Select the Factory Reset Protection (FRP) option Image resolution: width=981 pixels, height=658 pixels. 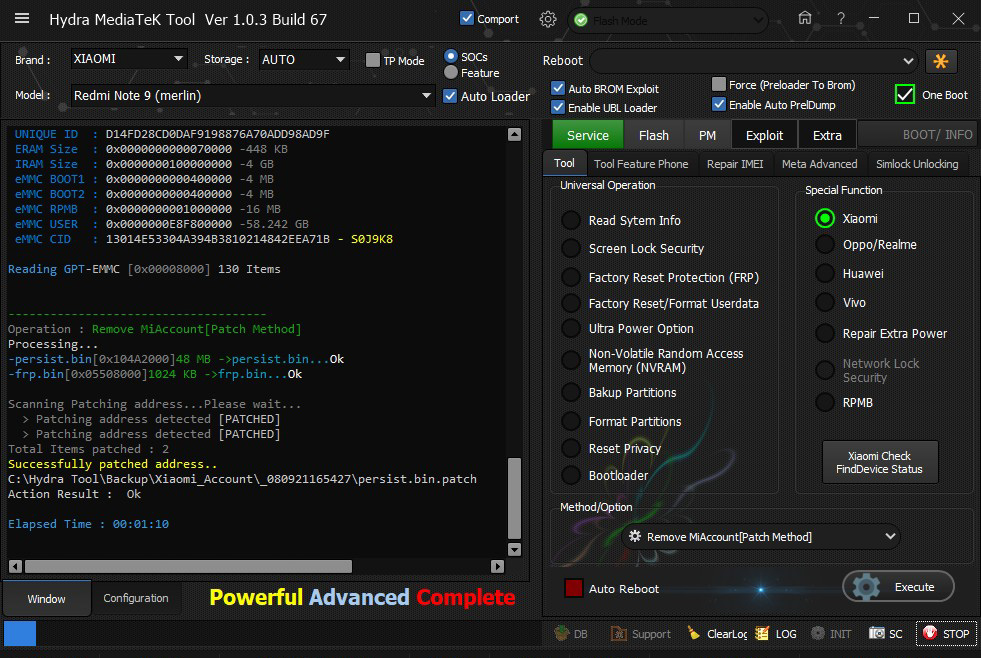[570, 277]
